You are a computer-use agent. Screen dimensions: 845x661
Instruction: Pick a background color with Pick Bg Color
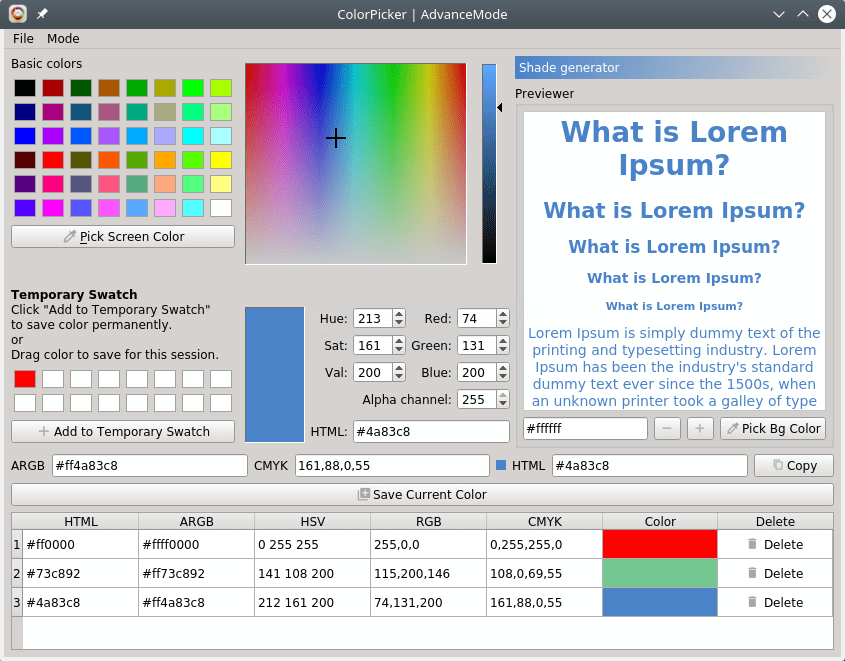coord(772,428)
